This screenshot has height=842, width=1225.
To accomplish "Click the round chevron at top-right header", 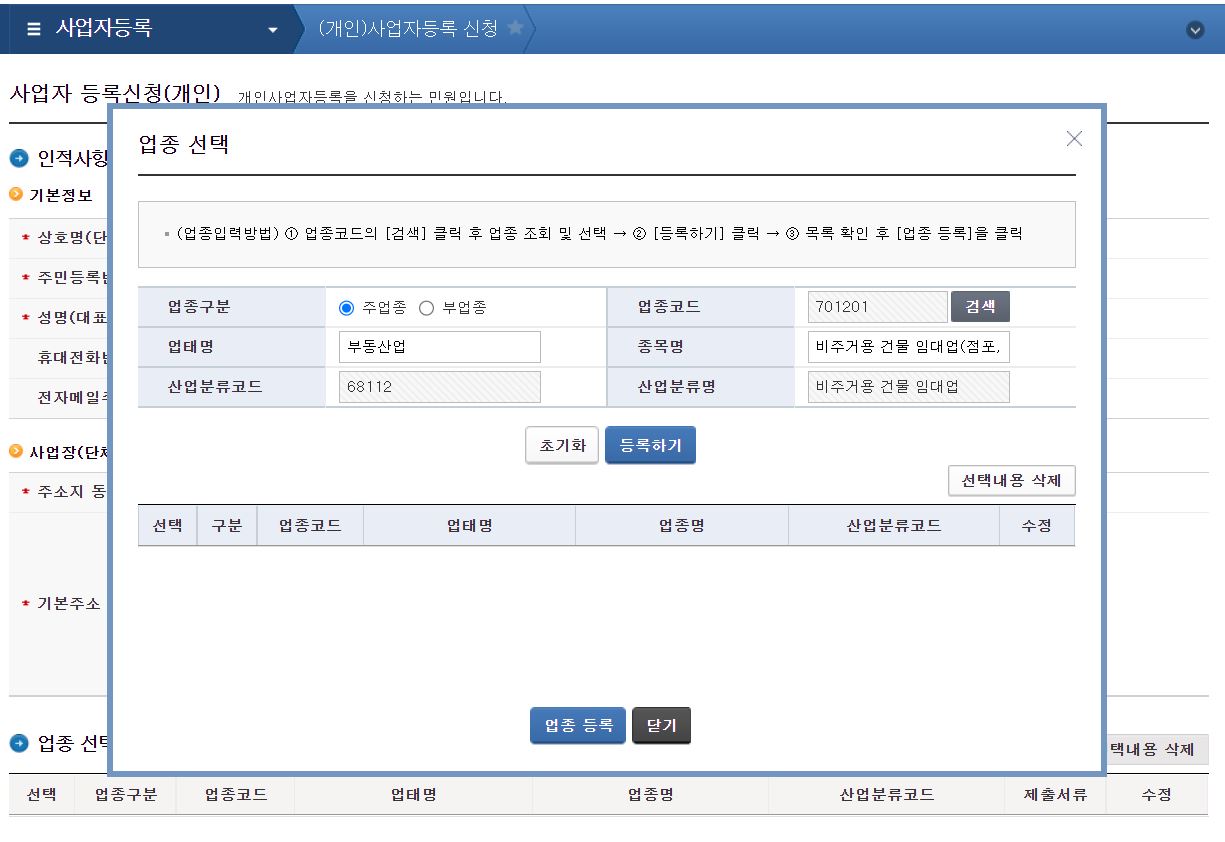I will click(x=1195, y=30).
